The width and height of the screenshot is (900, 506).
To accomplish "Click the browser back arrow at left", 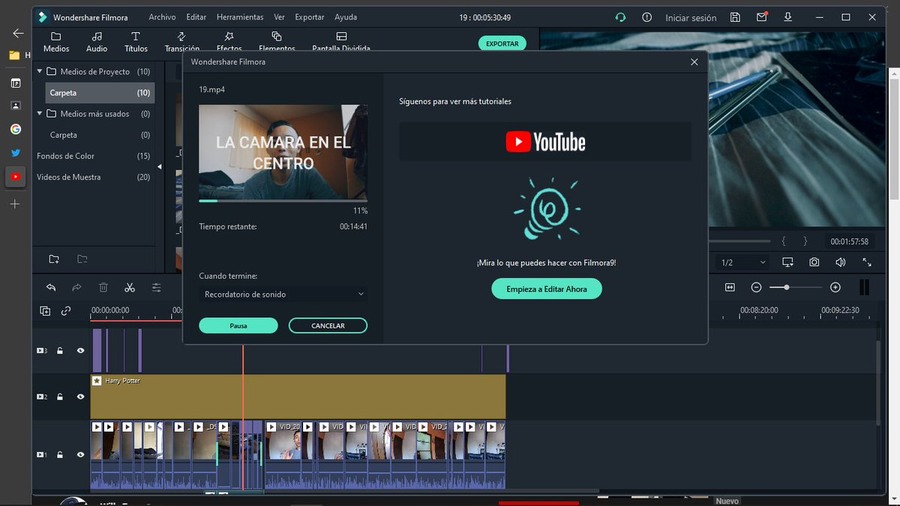I will pos(18,33).
